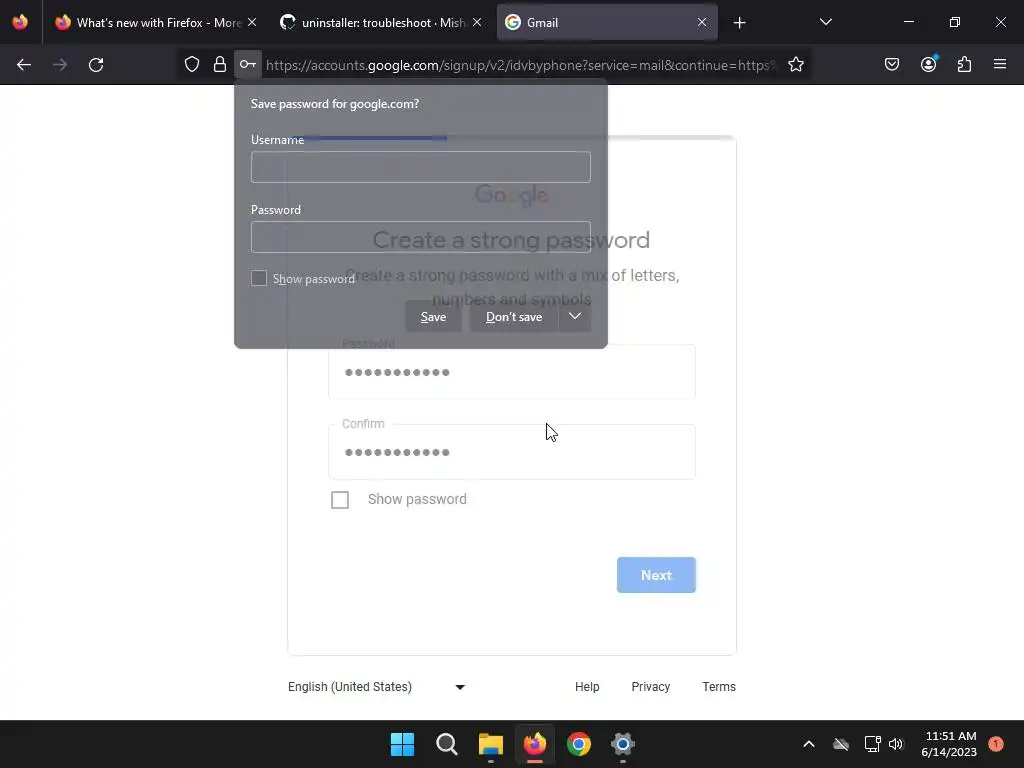Open the Firefox application menu hamburger
The image size is (1024, 768).
click(x=1000, y=65)
